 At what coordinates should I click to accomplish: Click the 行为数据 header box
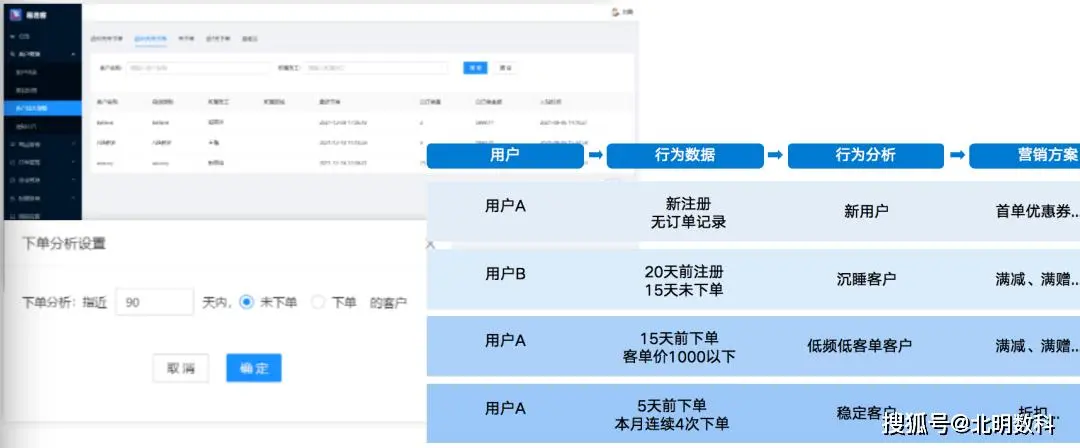pyautogui.click(x=685, y=156)
